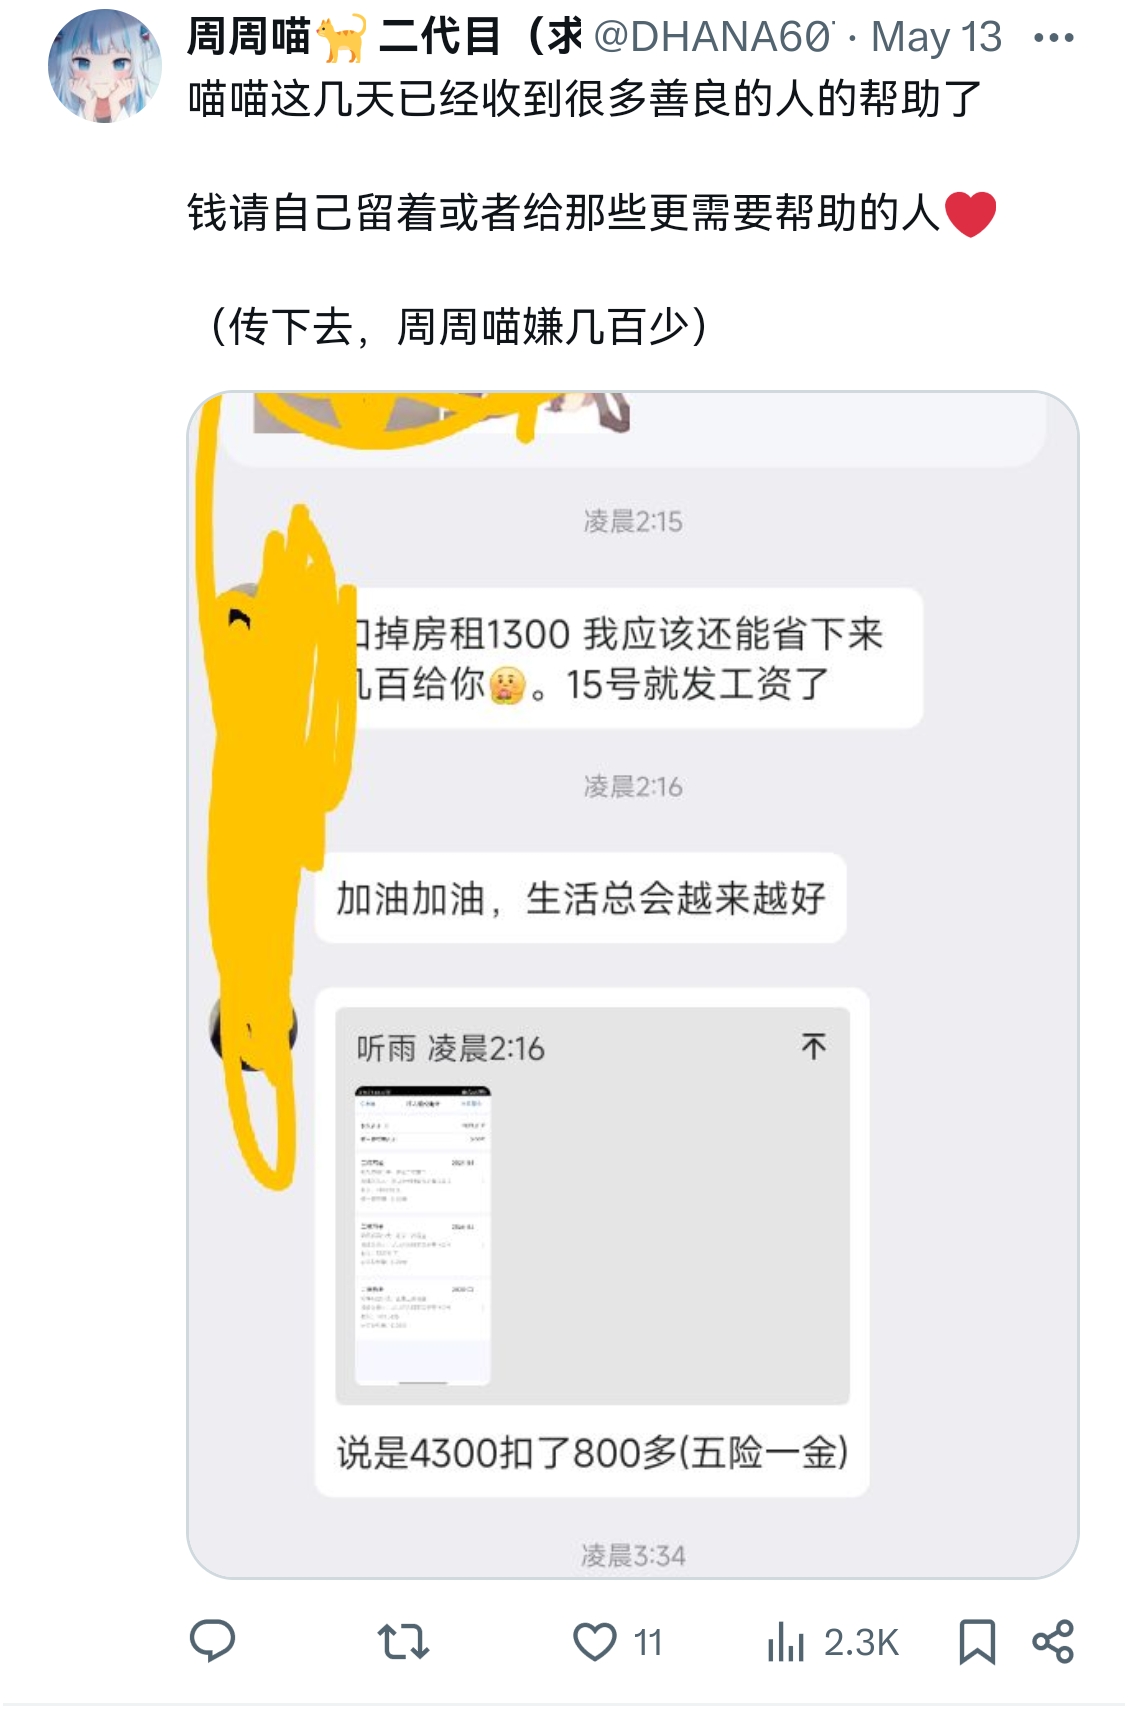Open the small salary screenshot thumbnail

423,1234
